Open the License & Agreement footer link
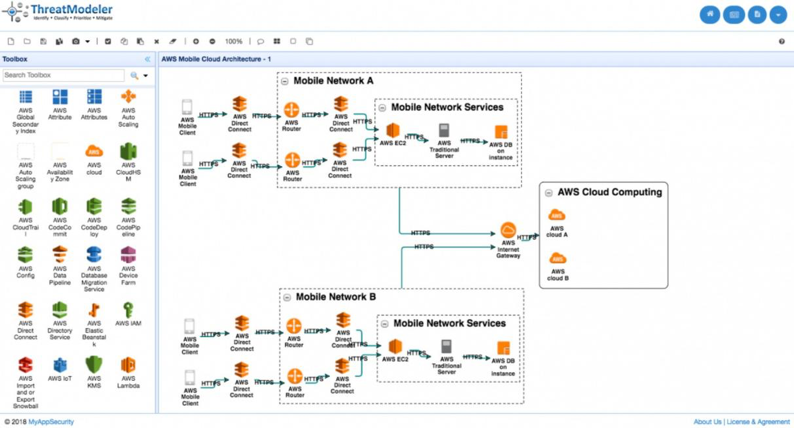This screenshot has width=794, height=428. (758, 421)
